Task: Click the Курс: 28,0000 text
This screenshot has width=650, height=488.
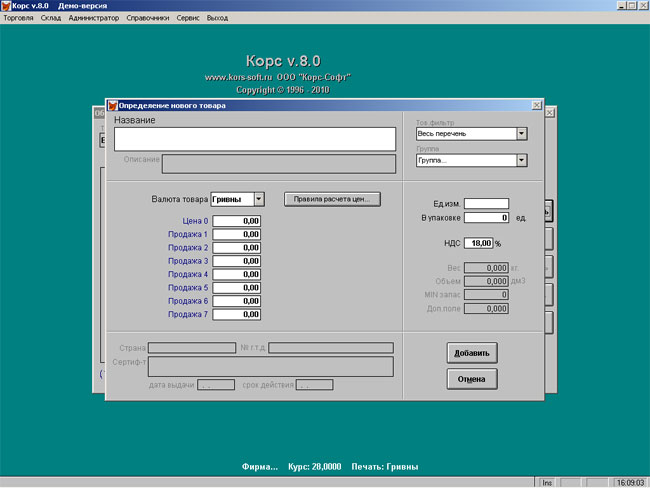Action: coord(315,467)
